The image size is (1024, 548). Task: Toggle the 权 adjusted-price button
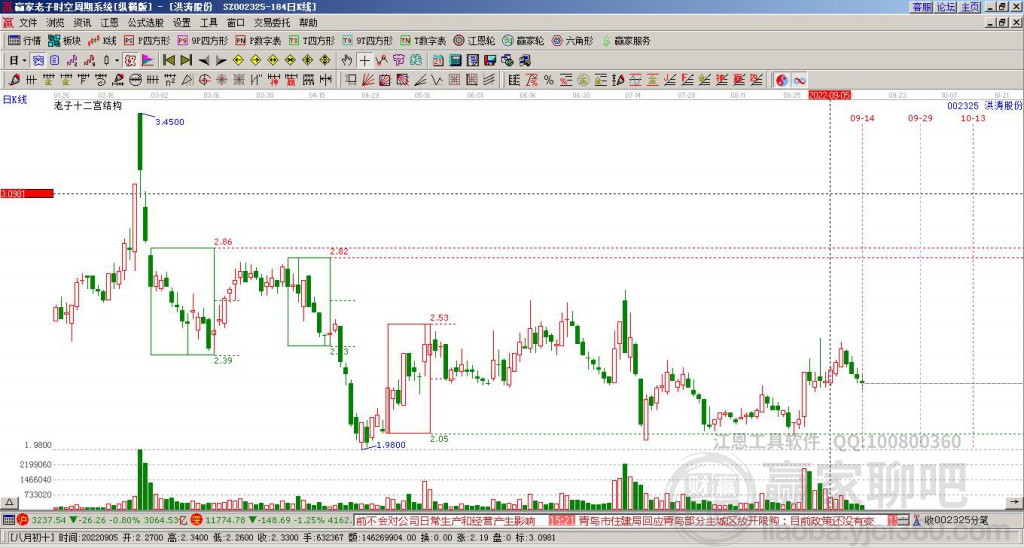pyautogui.click(x=130, y=60)
